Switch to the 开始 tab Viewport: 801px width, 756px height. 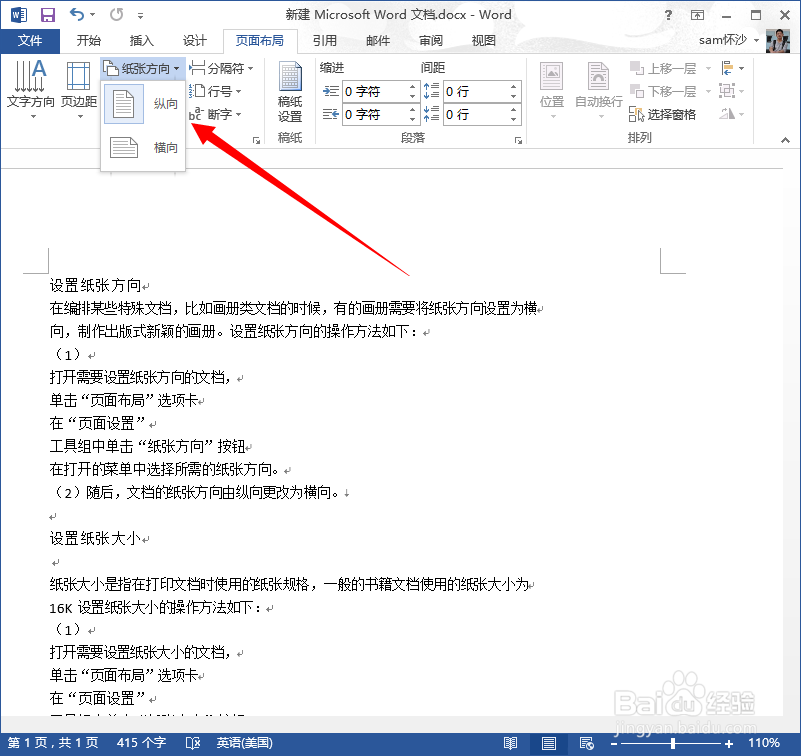click(x=88, y=40)
